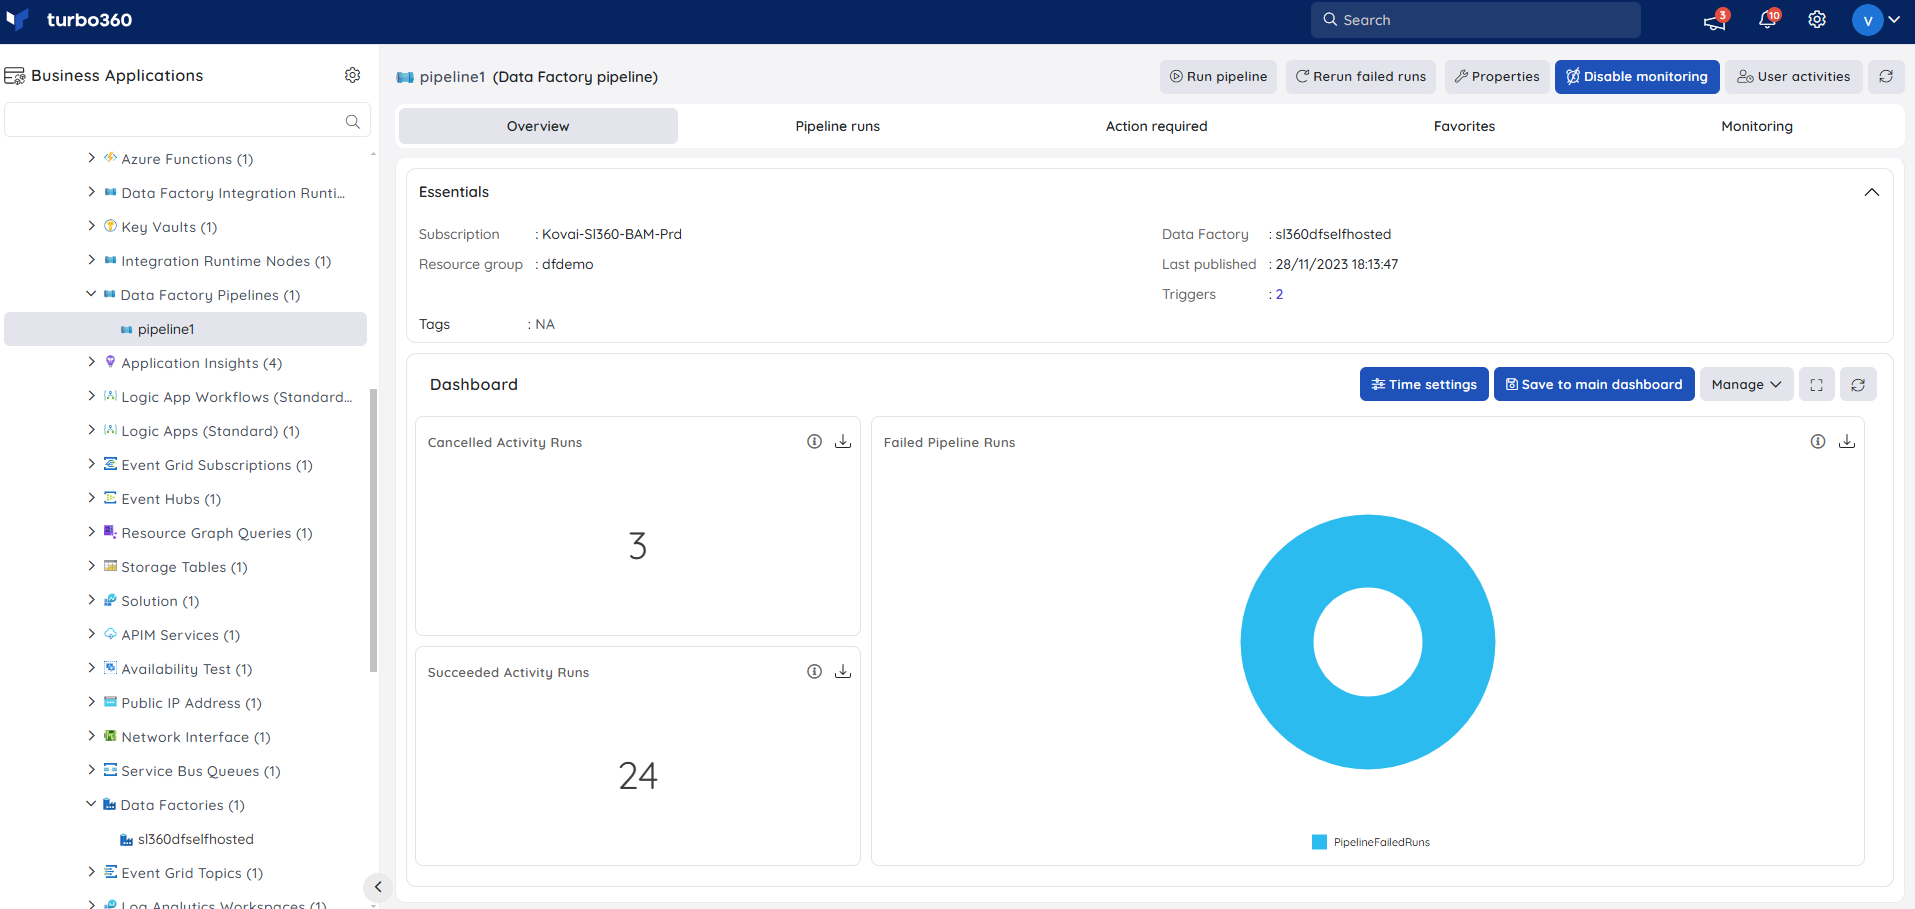
Task: Click the sidebar tree scrollbar
Action: [x=374, y=530]
